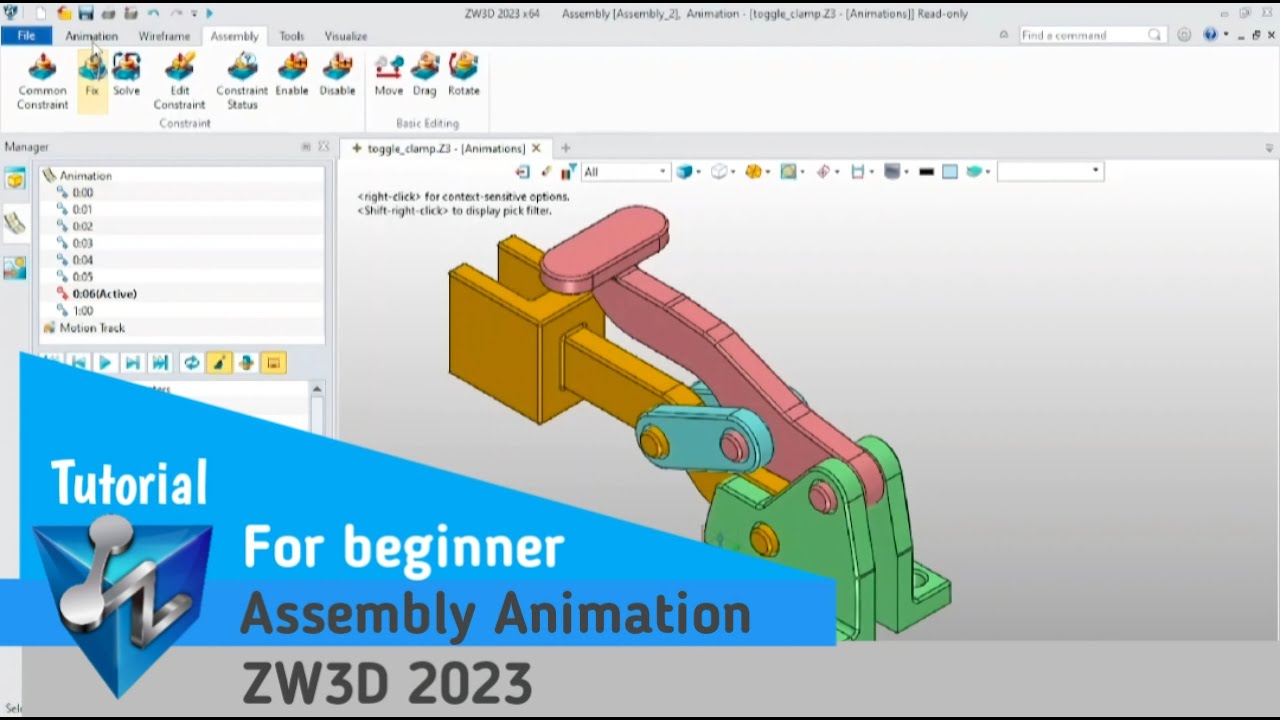This screenshot has height=720, width=1280.
Task: Click the black line style icon
Action: [x=926, y=172]
